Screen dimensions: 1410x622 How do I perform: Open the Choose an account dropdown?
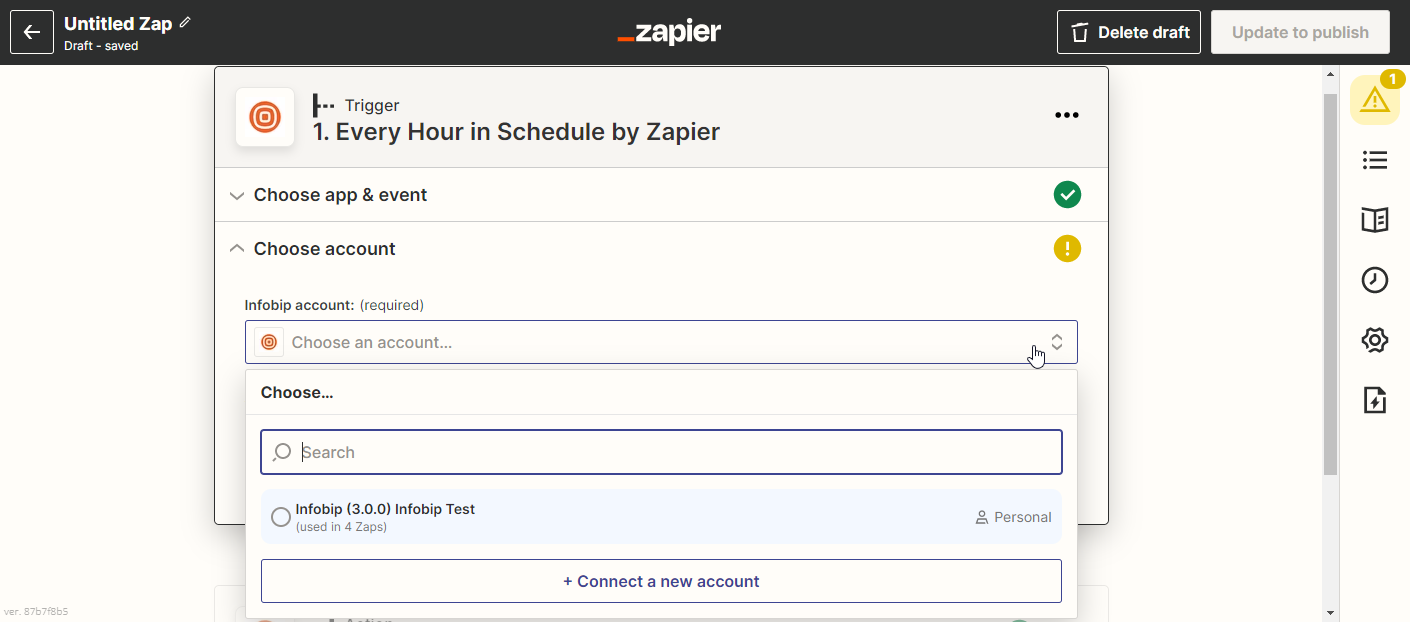(661, 342)
